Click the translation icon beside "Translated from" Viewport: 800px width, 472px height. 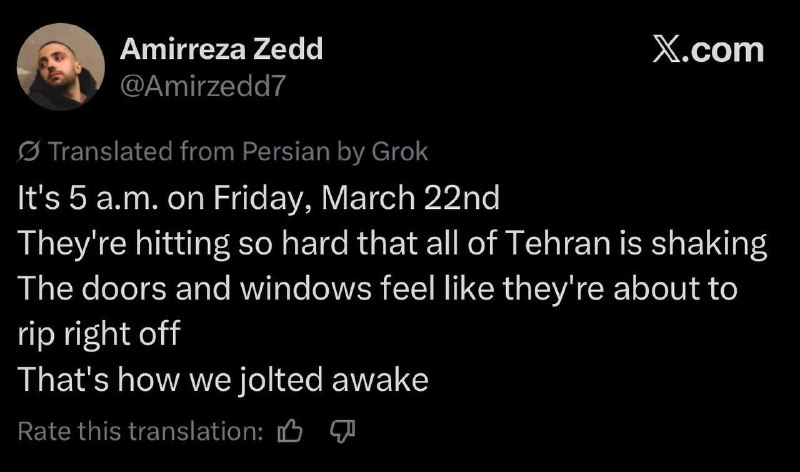click(x=30, y=152)
